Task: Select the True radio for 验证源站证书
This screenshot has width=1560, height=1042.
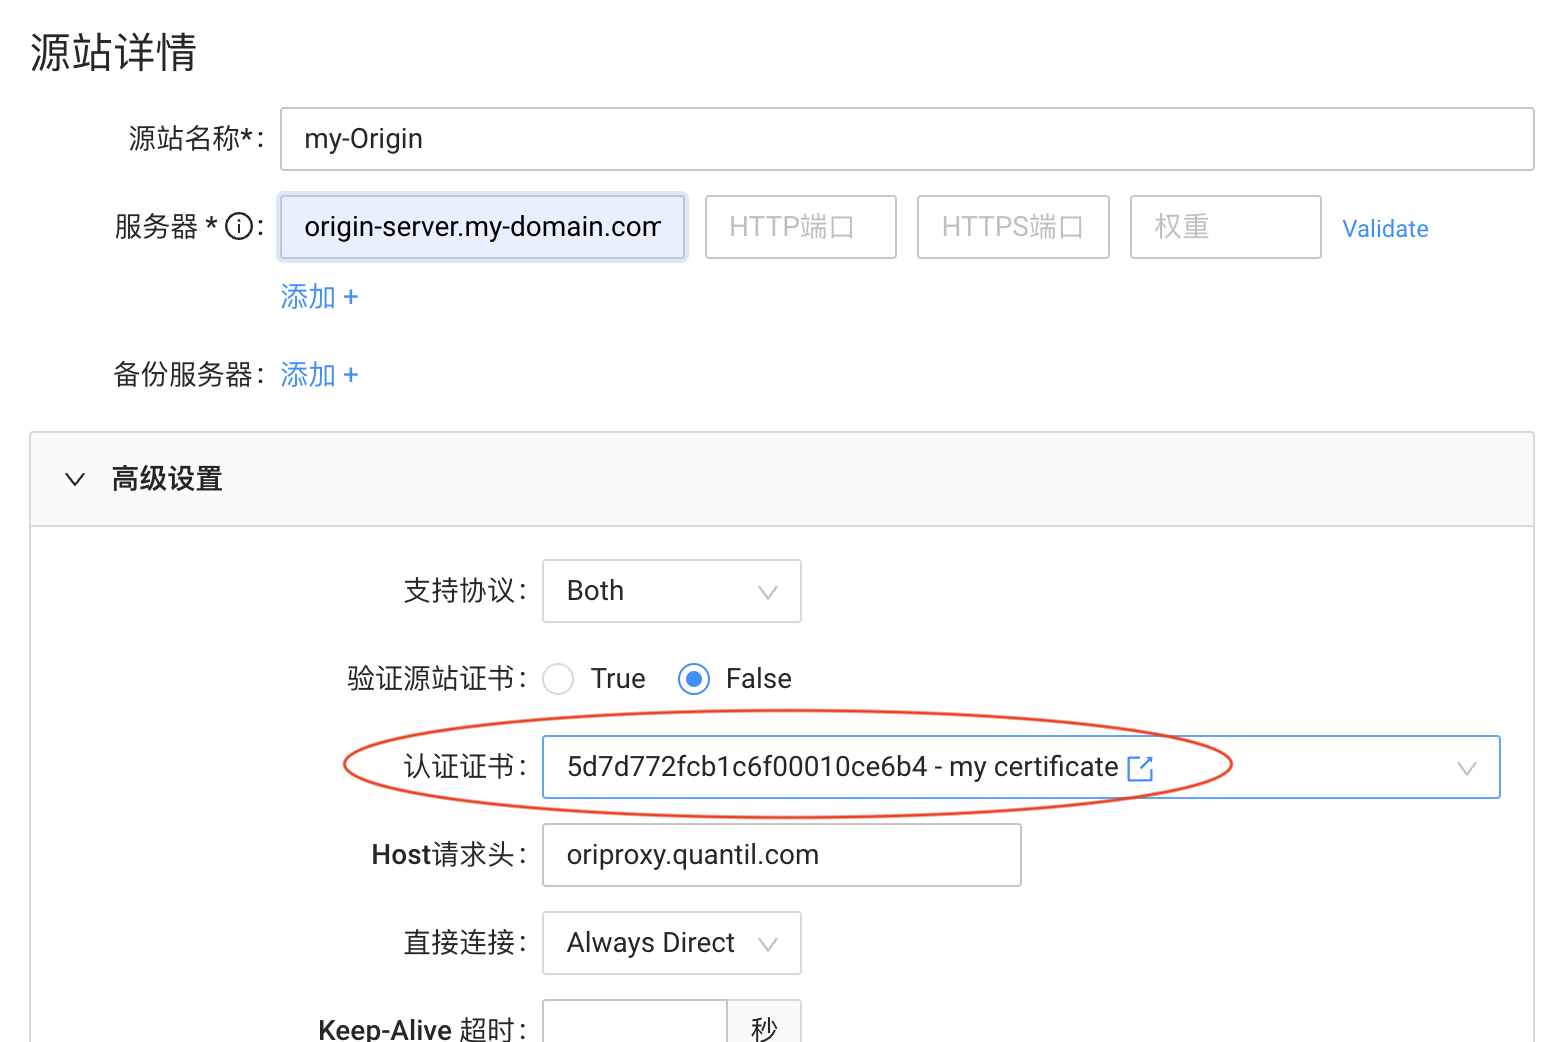Action: [x=558, y=678]
